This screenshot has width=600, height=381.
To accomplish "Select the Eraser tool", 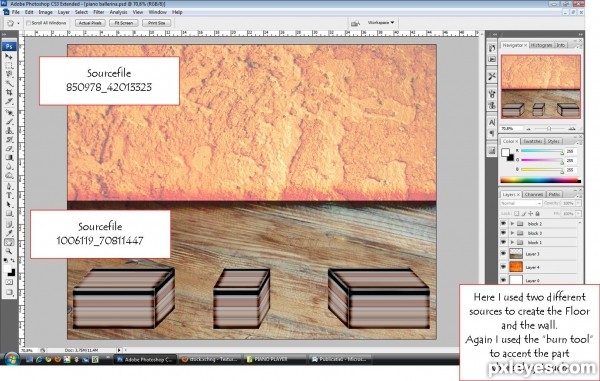I will tap(9, 149).
